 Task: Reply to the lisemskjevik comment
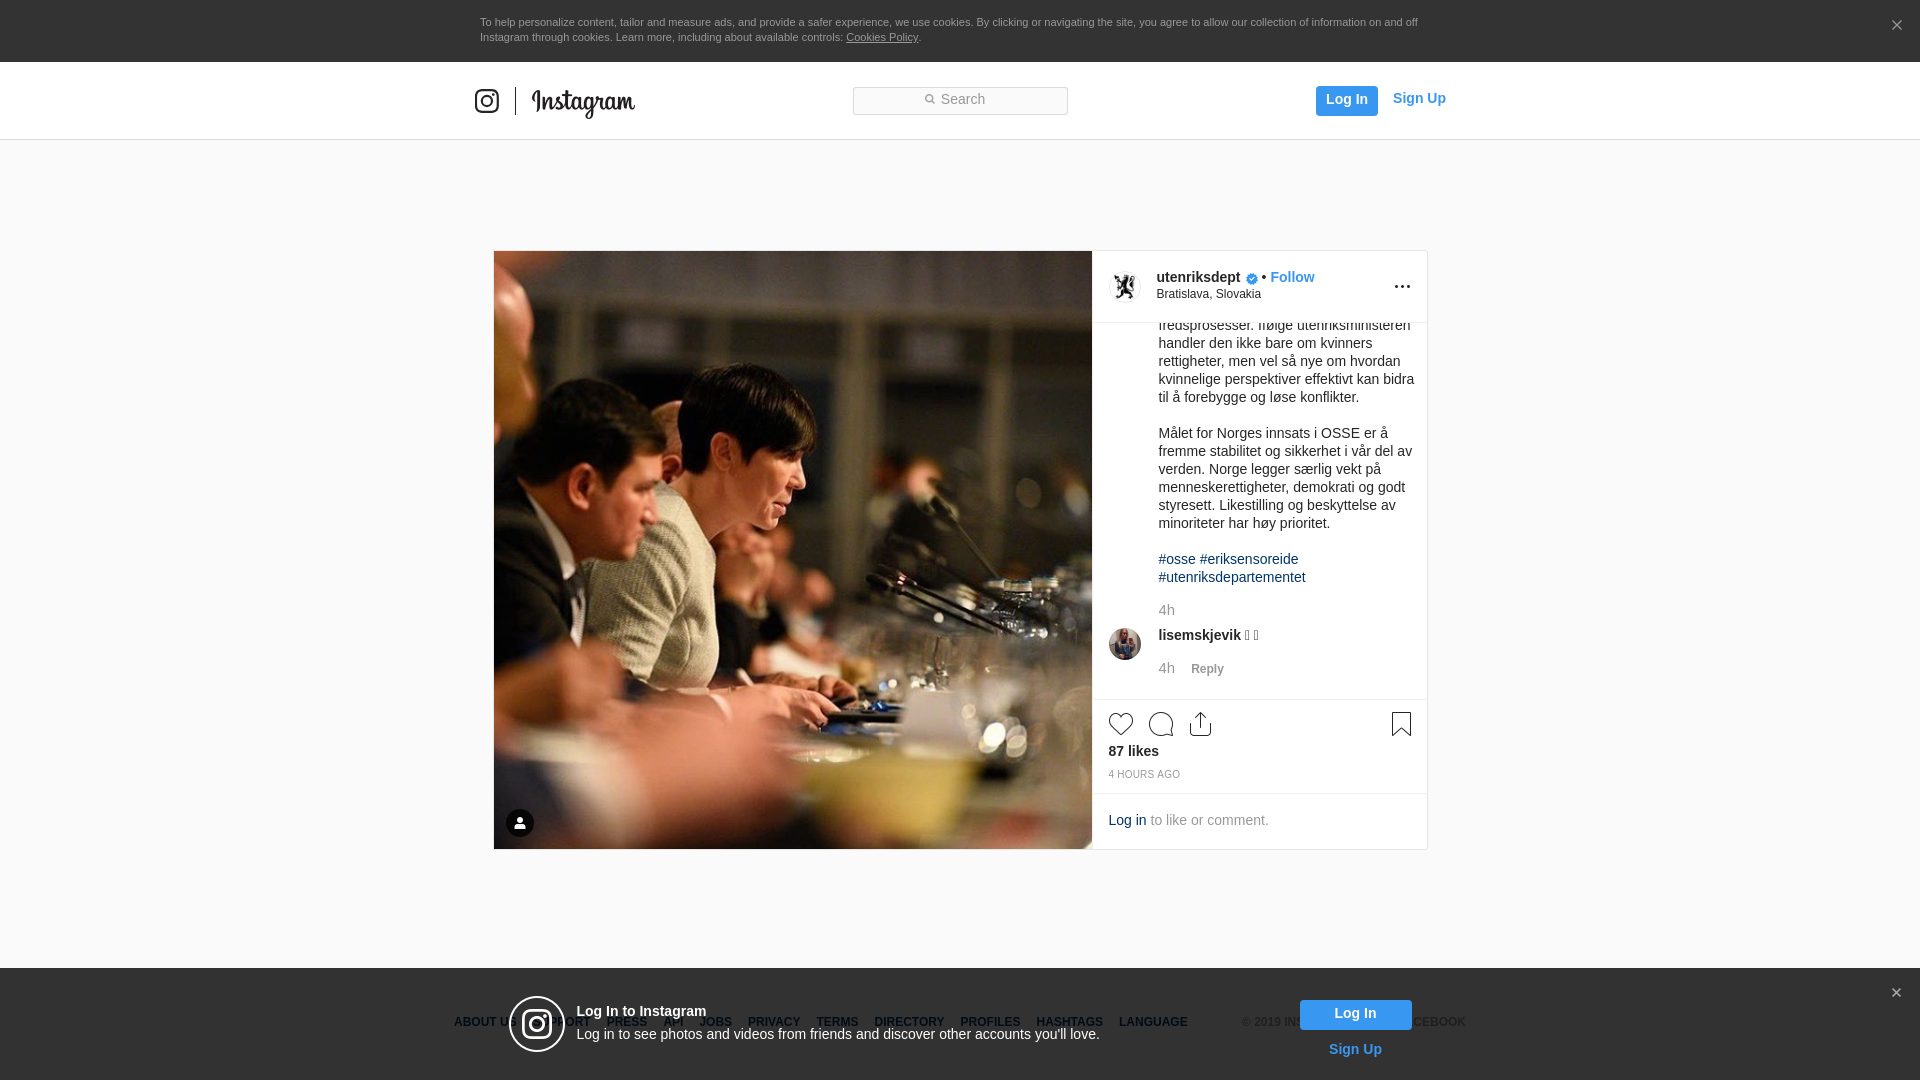[x=1207, y=669]
